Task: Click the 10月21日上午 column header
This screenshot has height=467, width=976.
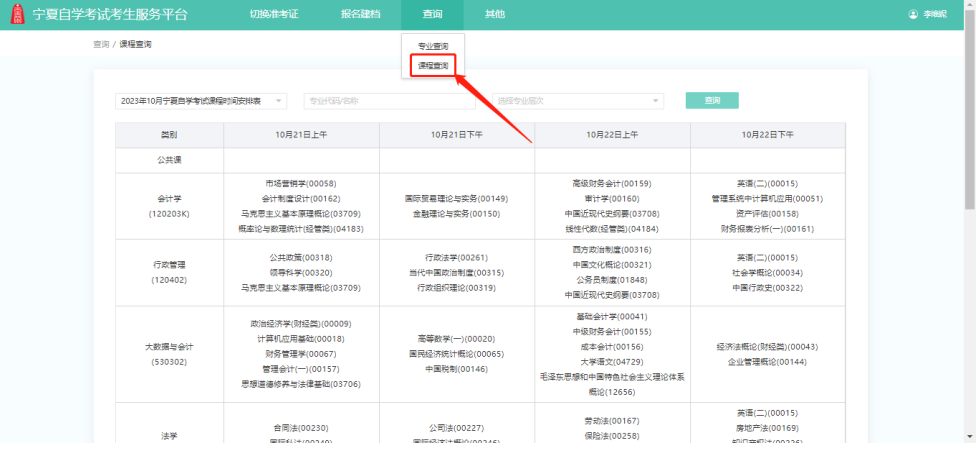Action: coord(301,134)
